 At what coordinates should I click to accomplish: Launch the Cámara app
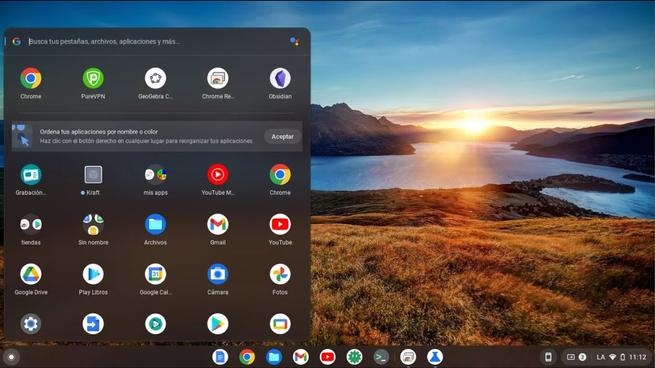point(218,274)
